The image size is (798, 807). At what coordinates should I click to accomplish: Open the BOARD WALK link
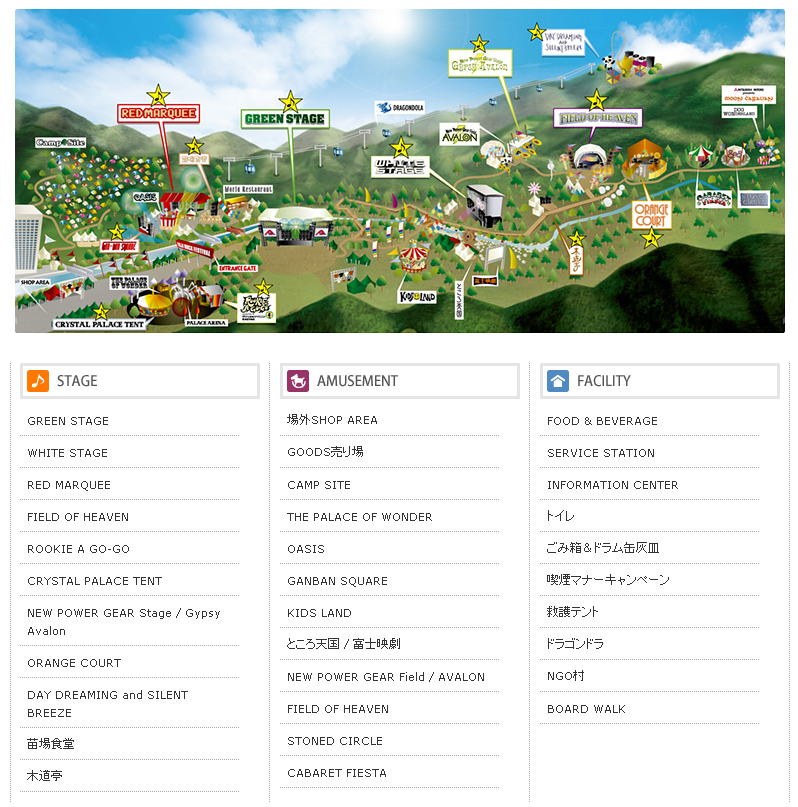587,709
